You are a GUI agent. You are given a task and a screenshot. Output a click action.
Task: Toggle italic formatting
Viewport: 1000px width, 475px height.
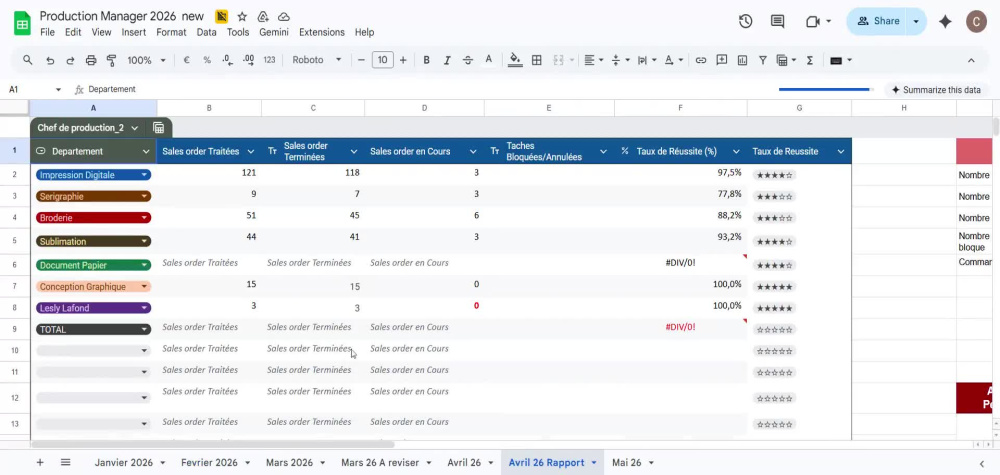point(447,60)
